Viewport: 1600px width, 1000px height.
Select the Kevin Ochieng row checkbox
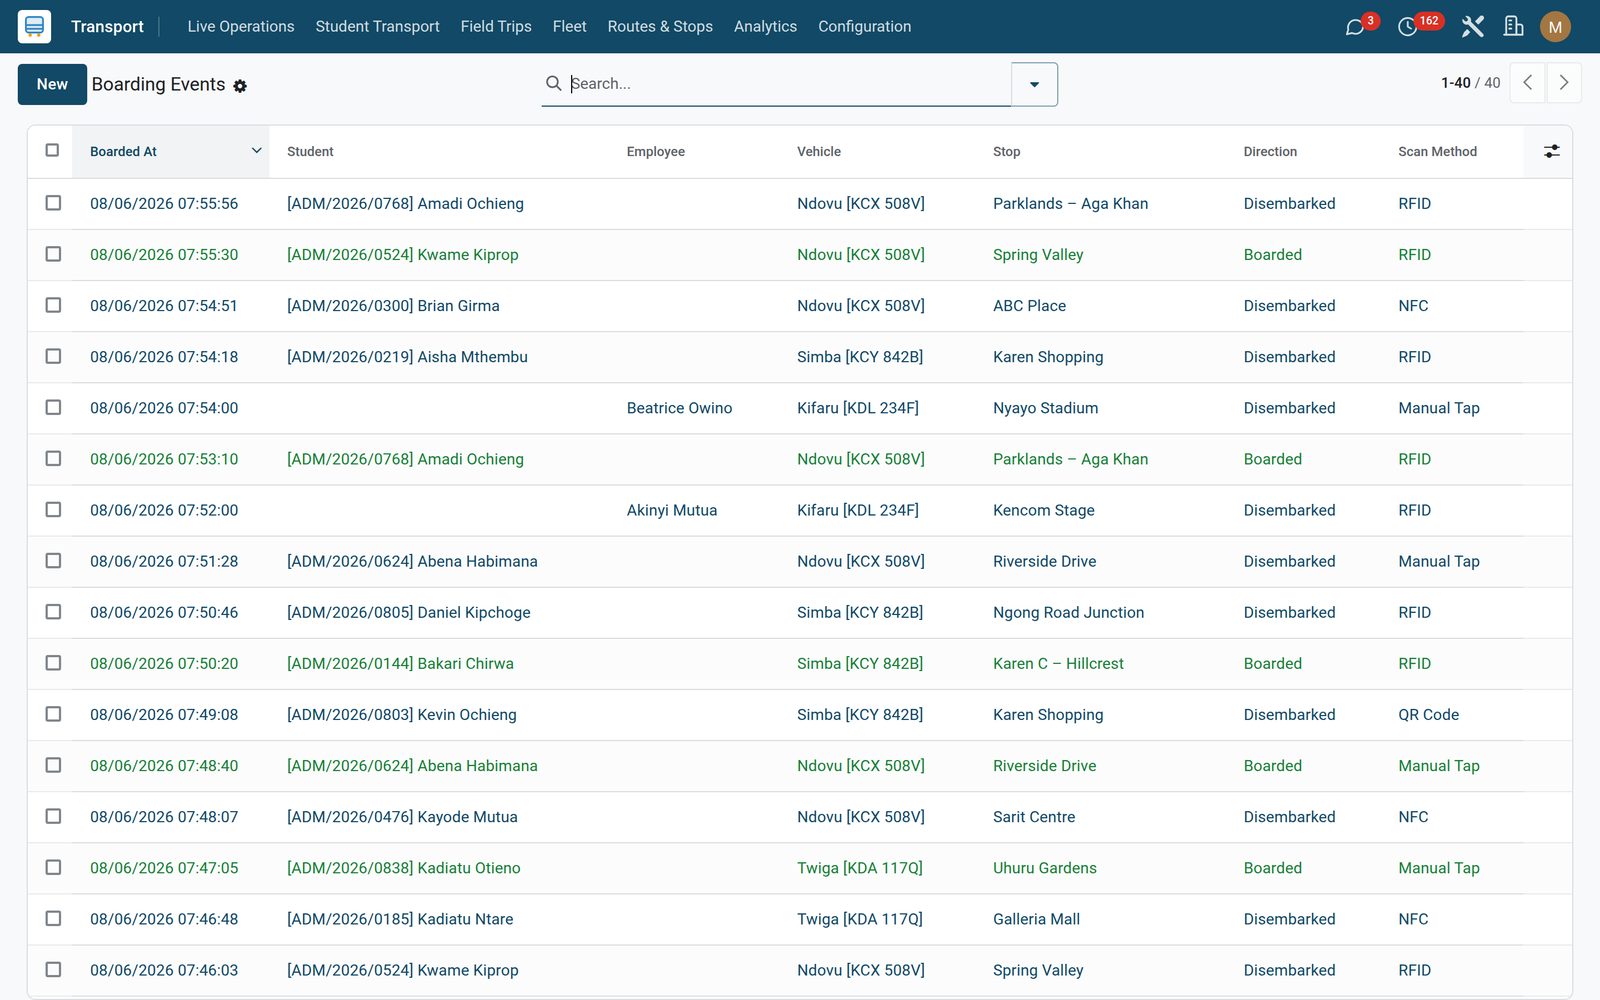click(x=53, y=714)
